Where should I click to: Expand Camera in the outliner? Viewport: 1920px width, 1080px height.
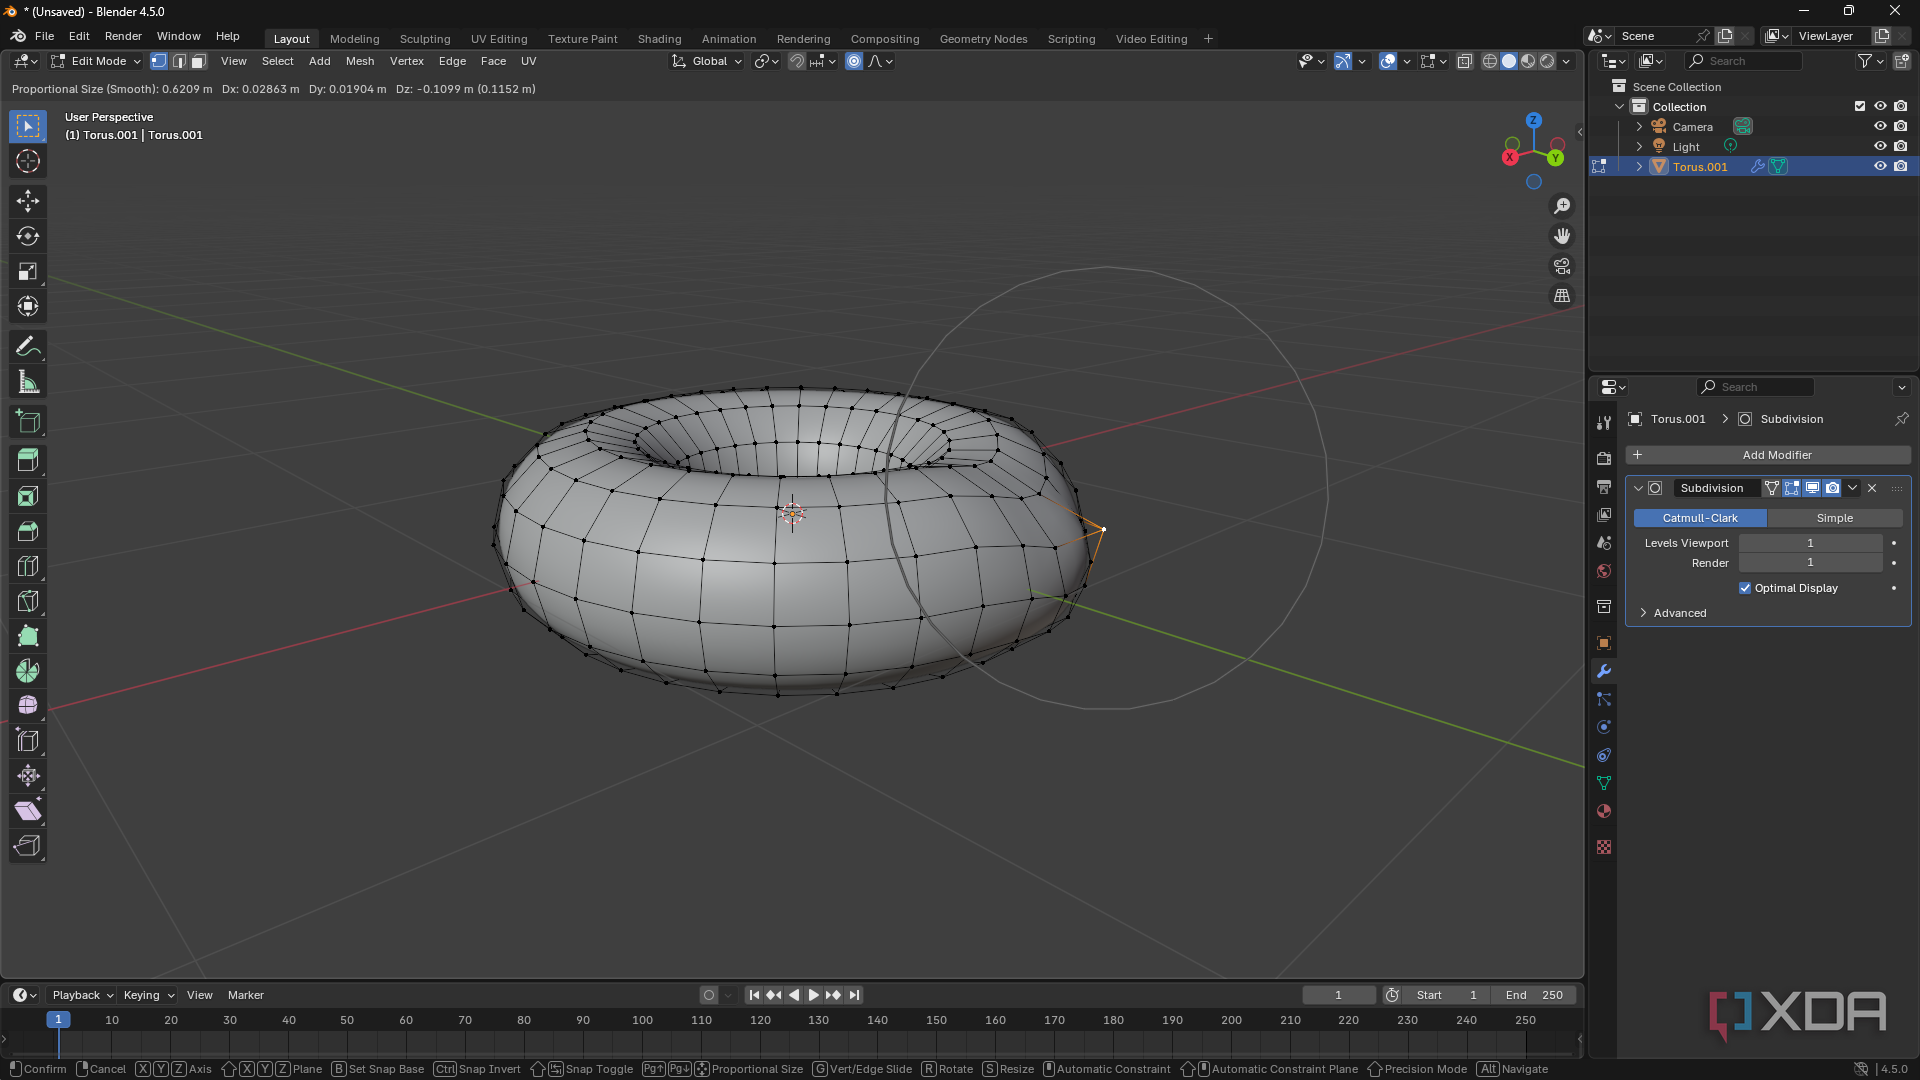tap(1639, 126)
